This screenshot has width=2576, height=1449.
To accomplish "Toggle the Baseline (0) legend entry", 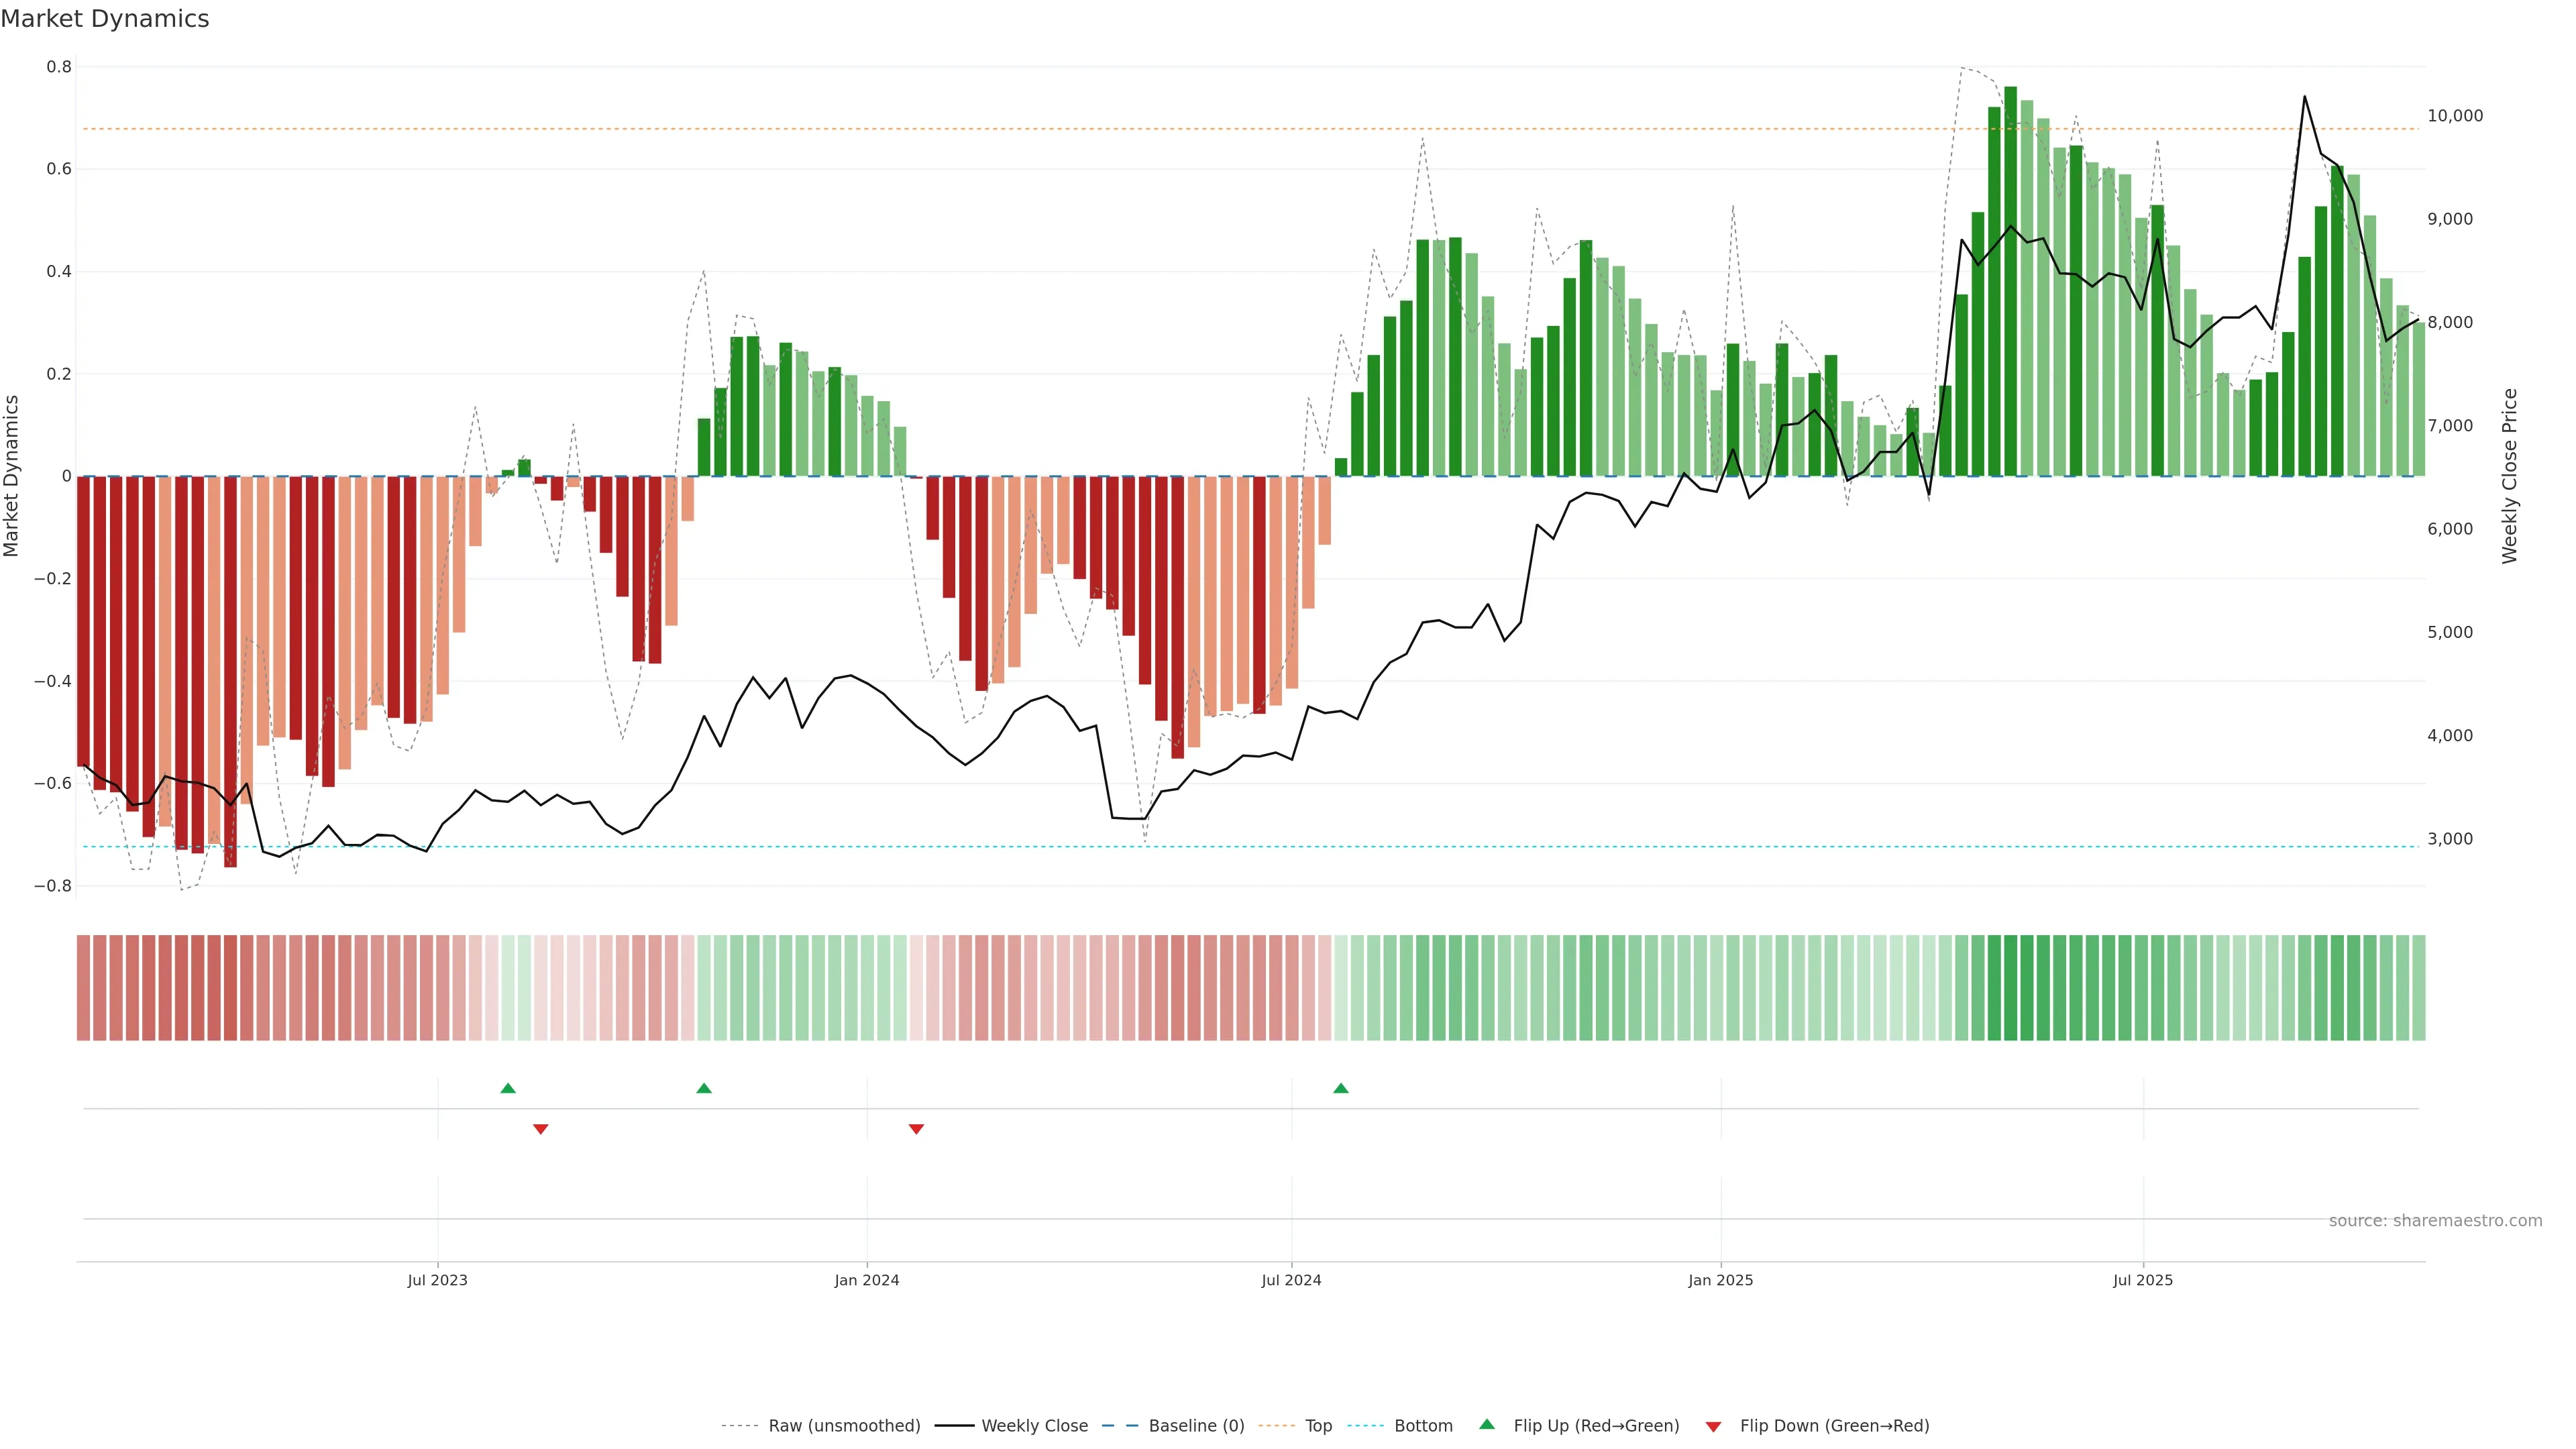I will coord(1196,1426).
